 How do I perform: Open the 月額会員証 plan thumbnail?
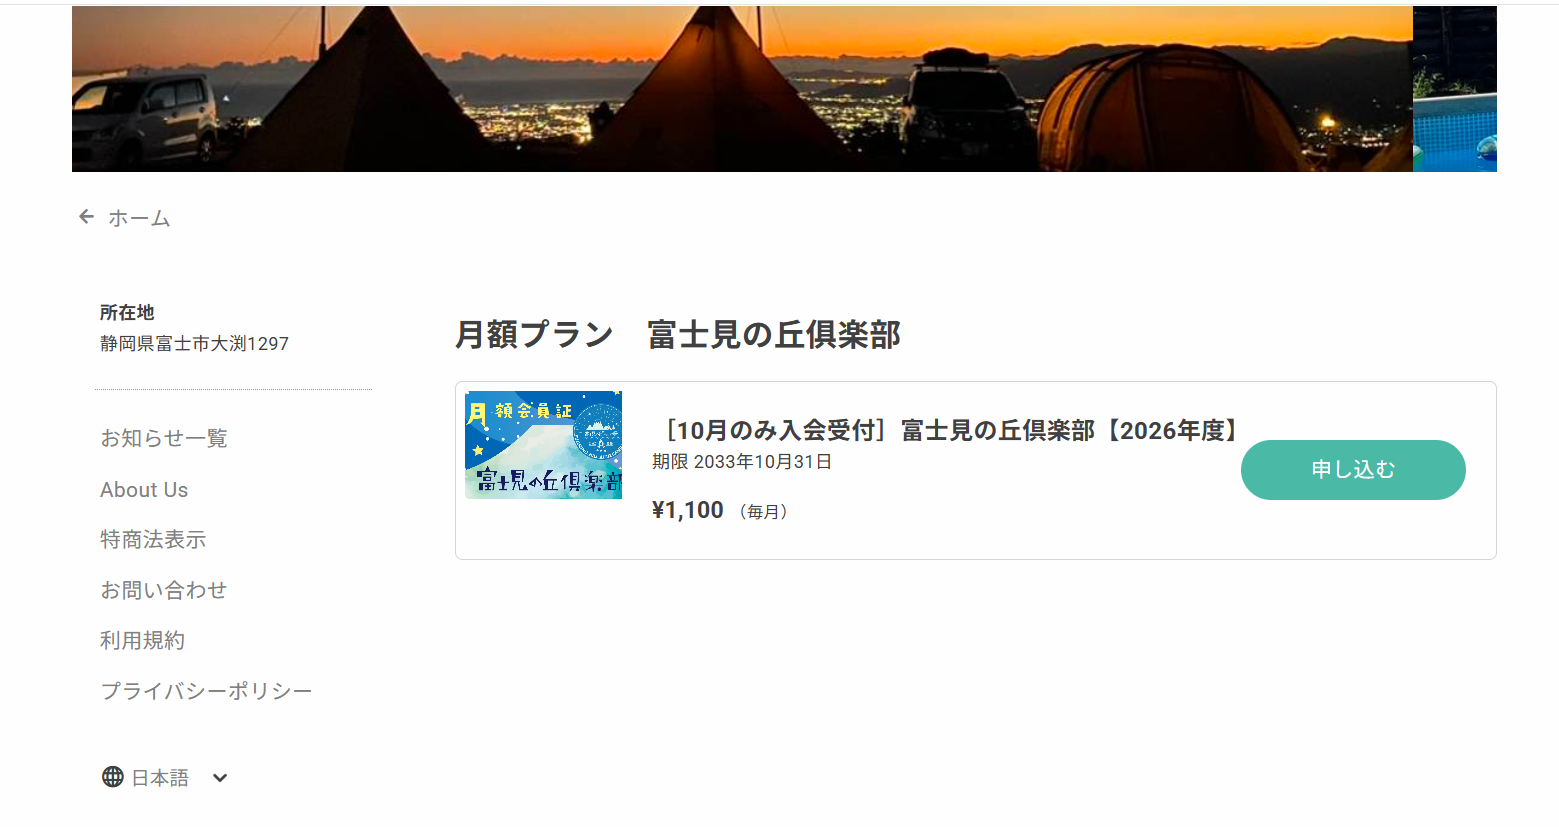543,445
